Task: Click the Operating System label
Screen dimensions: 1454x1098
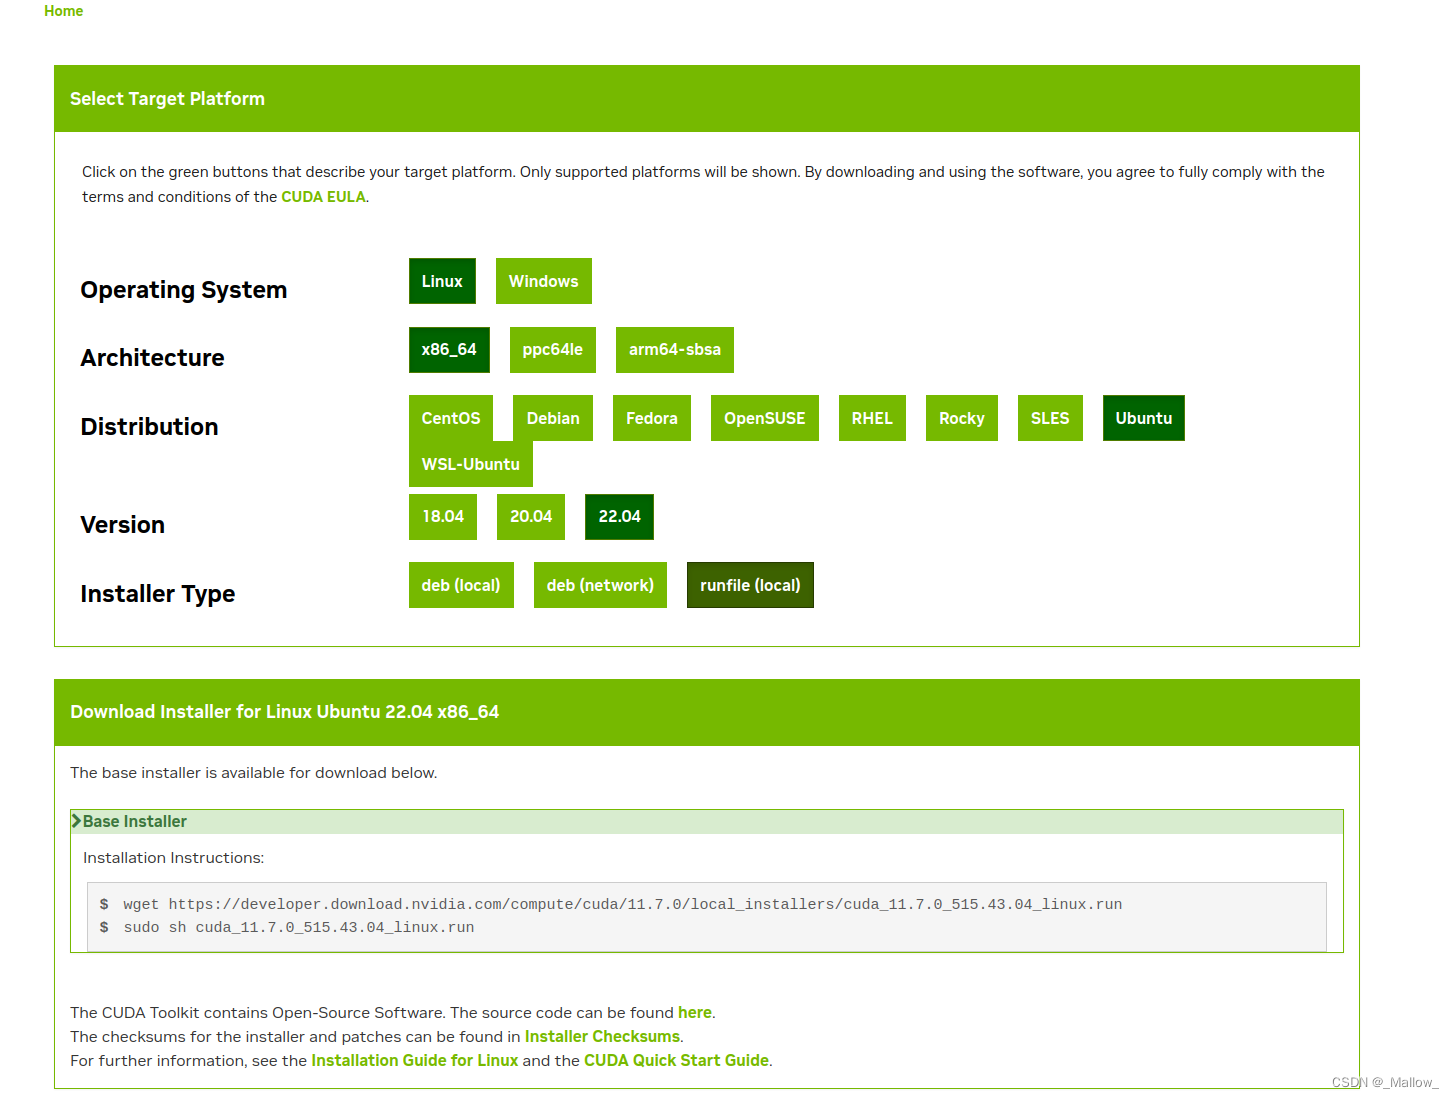Action: click(184, 290)
